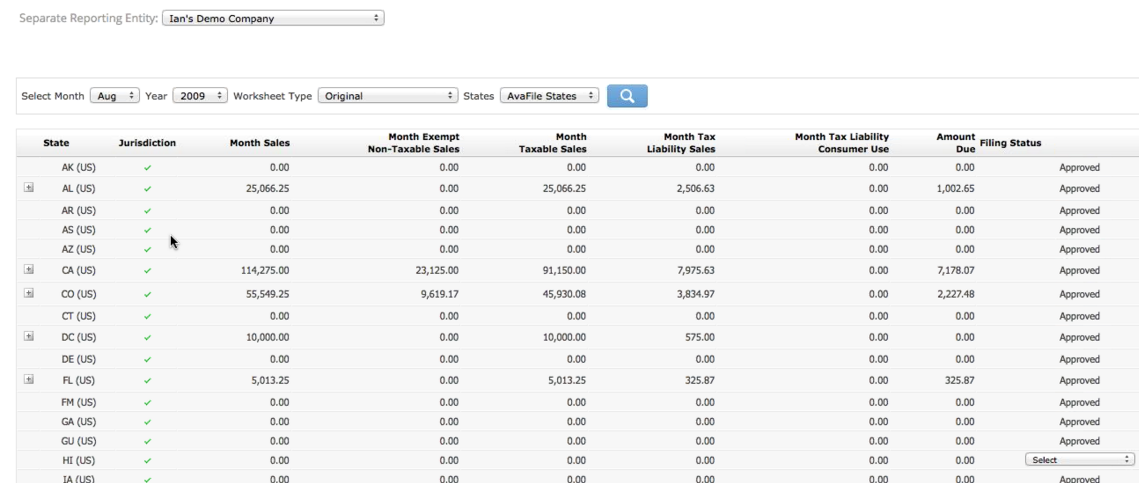Expand the FL (US) row
1139x483 pixels.
point(29,379)
